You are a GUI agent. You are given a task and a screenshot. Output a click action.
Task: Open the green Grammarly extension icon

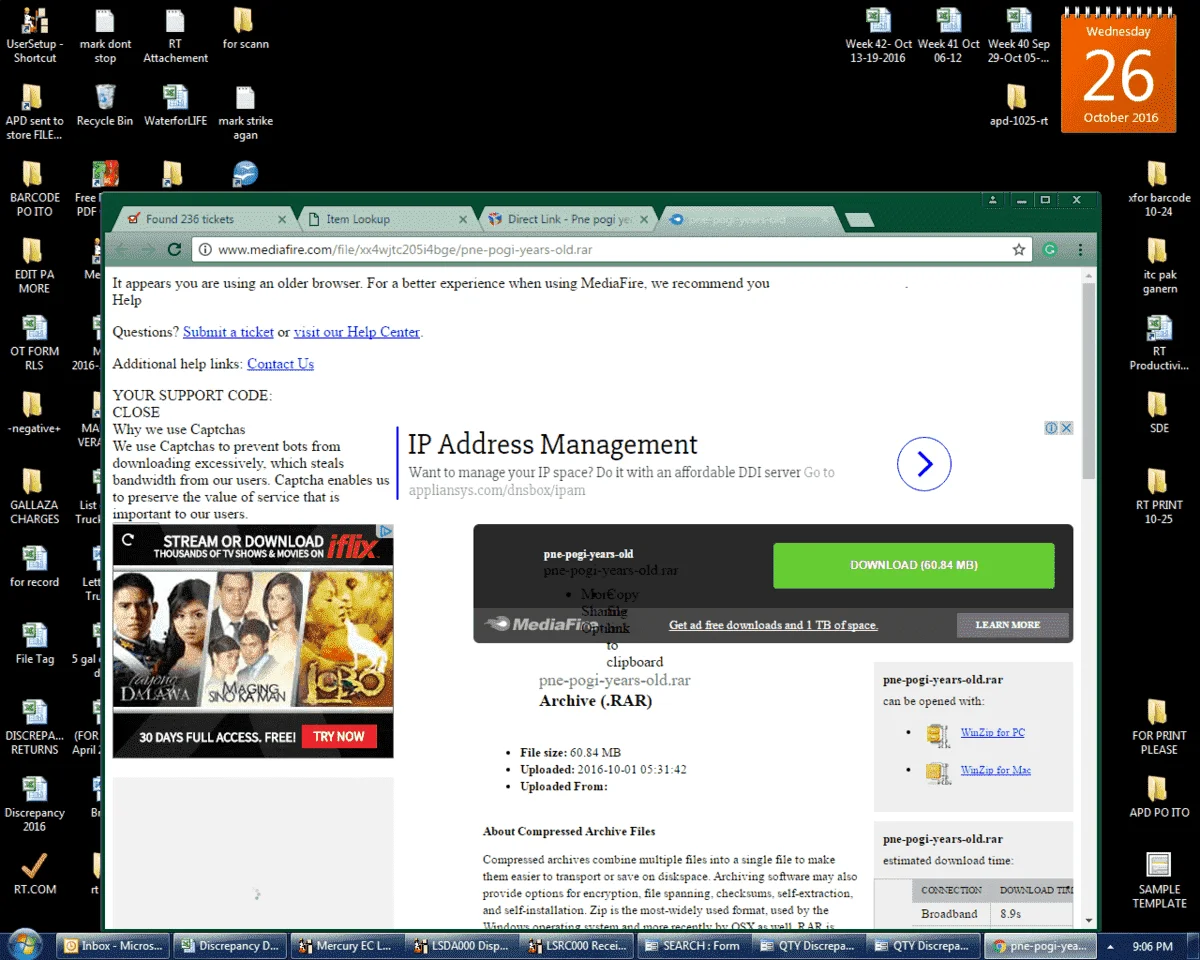click(1050, 250)
